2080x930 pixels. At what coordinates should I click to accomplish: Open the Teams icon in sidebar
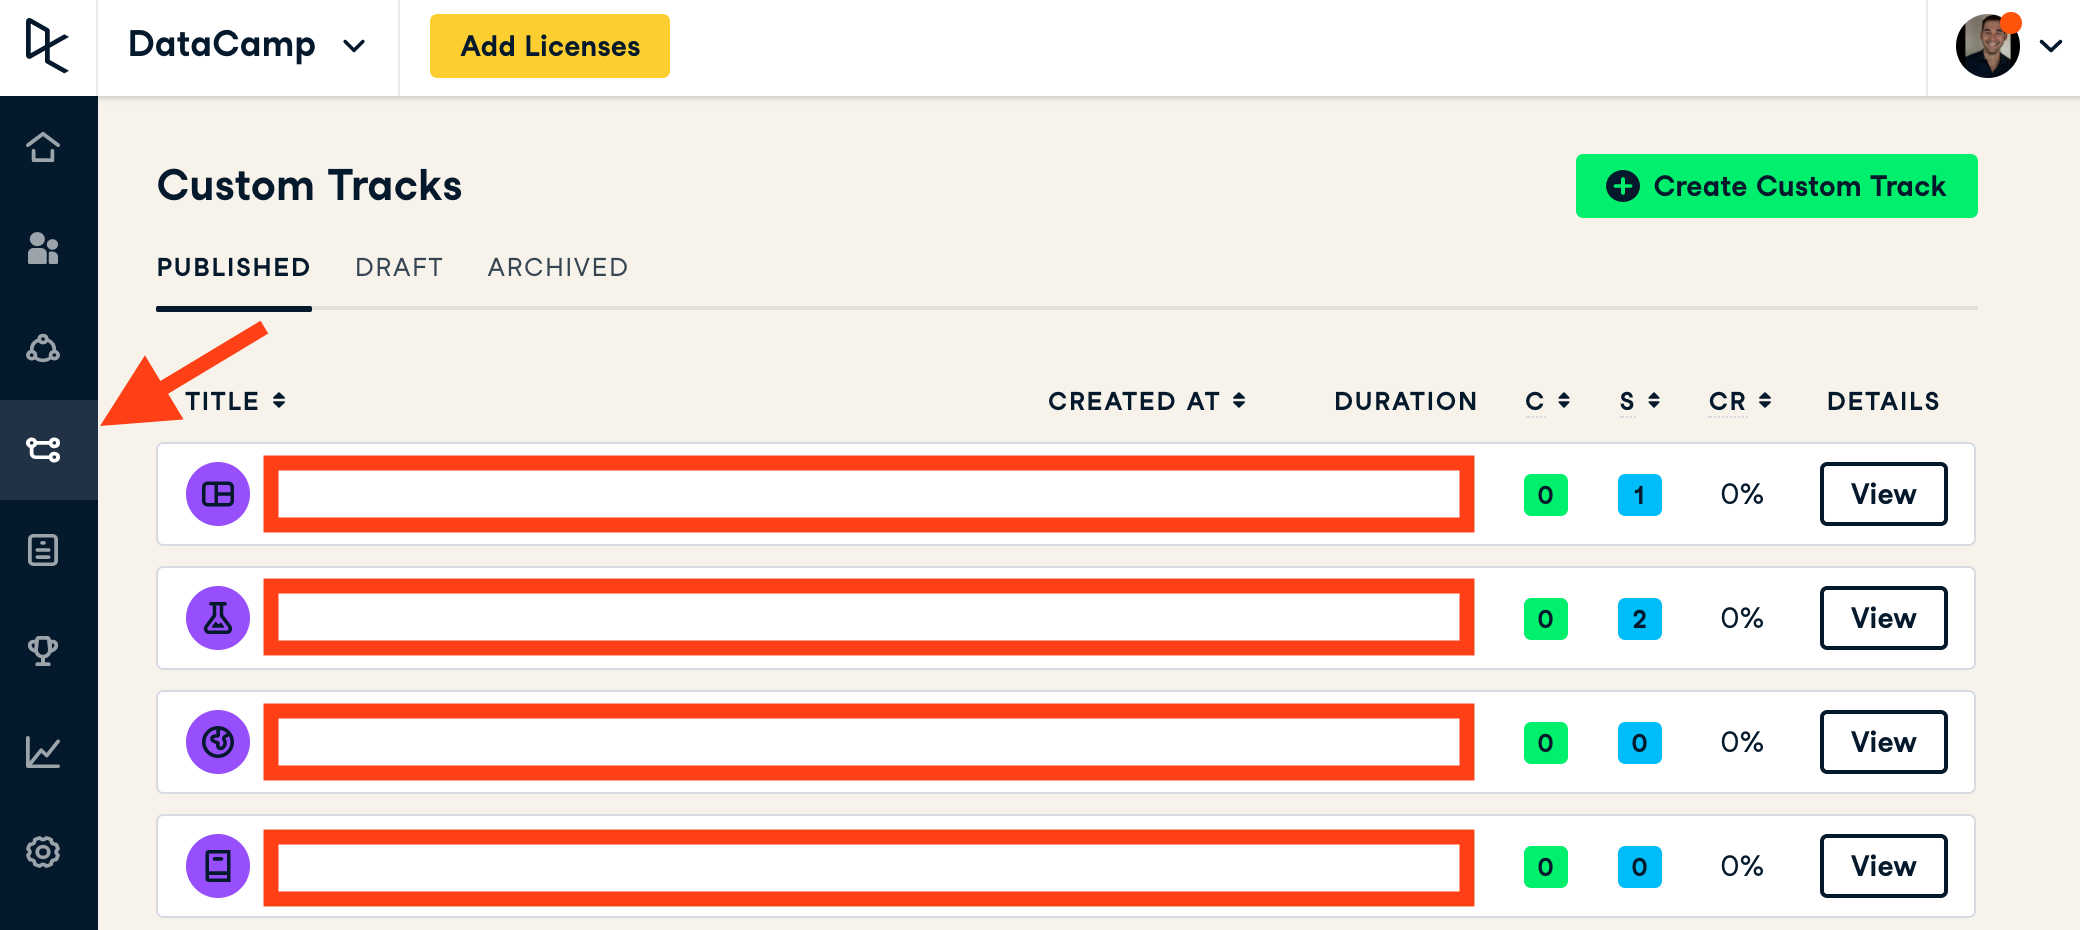coord(43,349)
